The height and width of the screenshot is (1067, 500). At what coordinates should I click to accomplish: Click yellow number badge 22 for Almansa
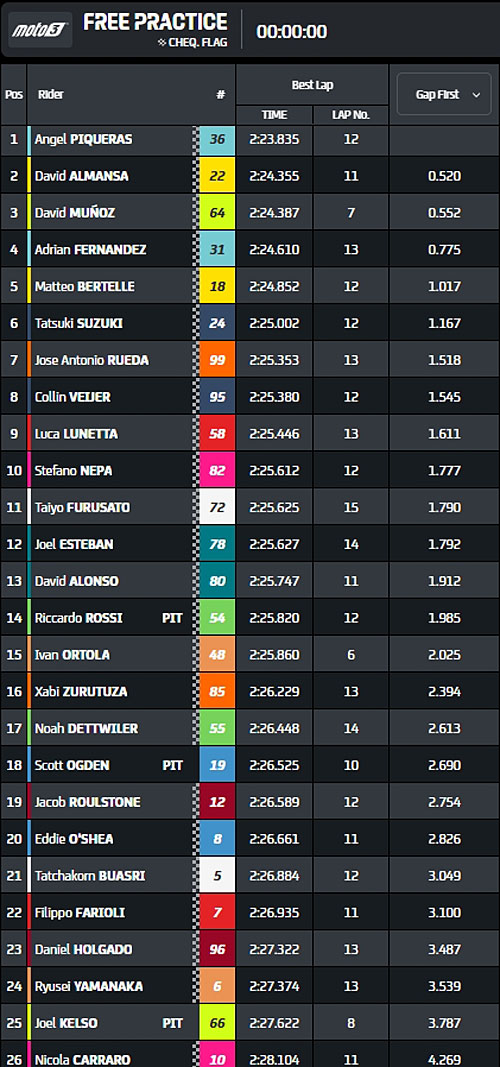[x=217, y=176]
